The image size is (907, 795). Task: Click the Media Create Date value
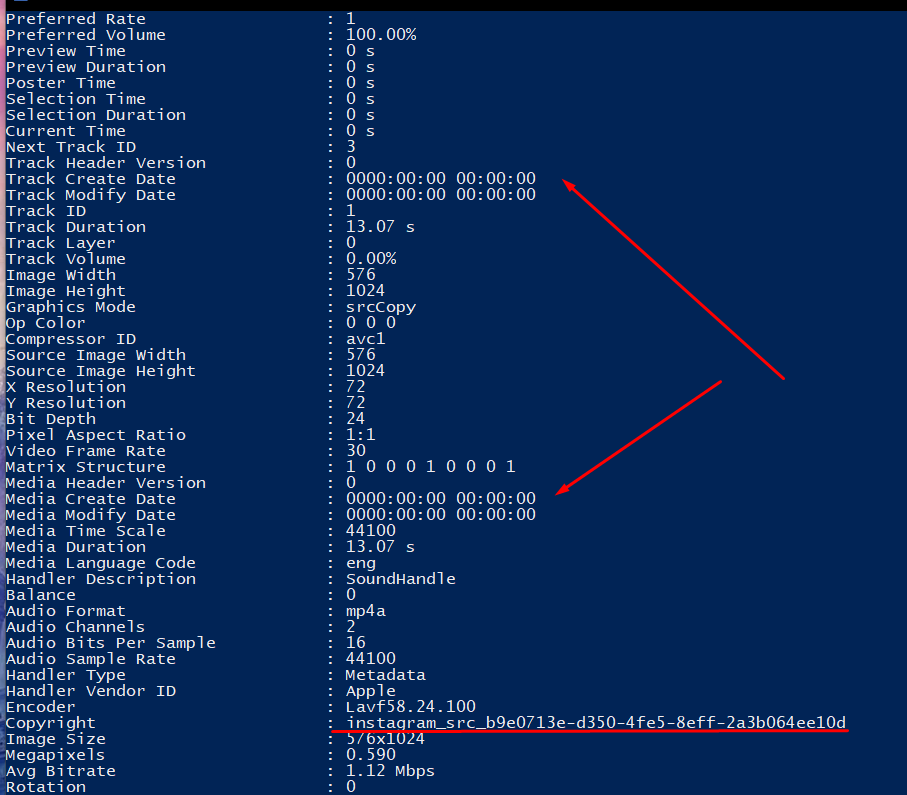[x=441, y=498]
